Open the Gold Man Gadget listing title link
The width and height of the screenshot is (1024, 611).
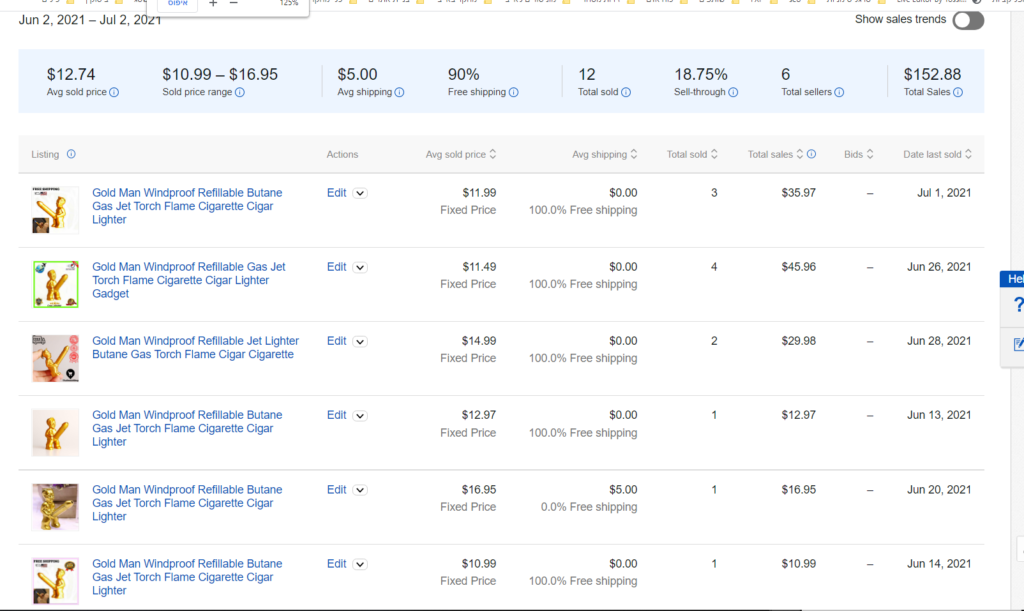pos(188,280)
